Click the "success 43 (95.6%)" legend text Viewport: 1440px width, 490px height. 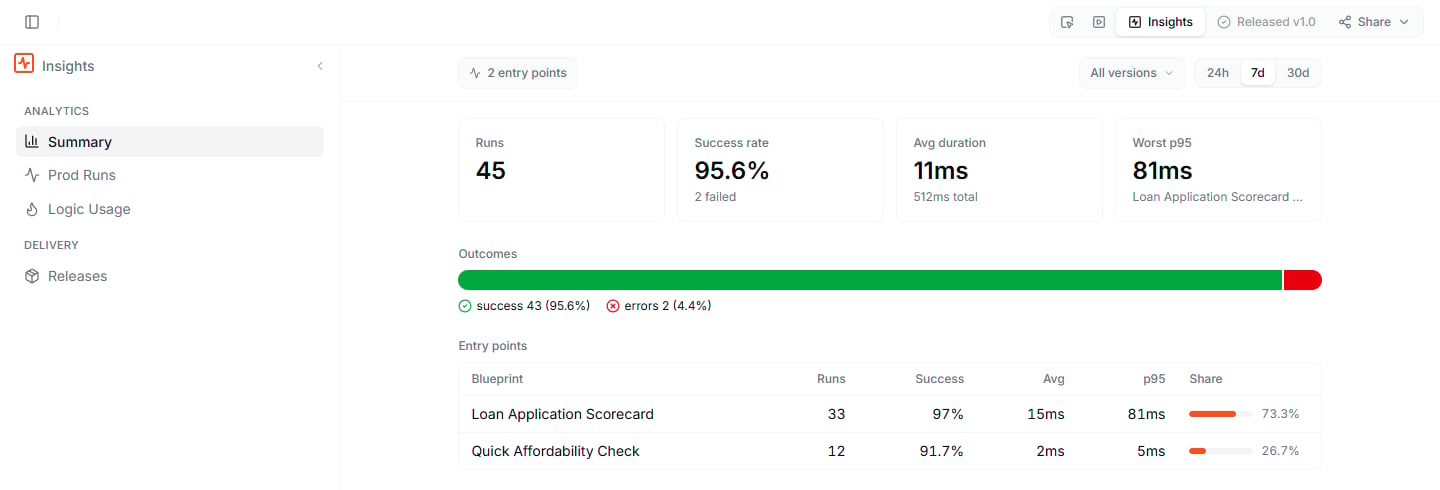click(x=533, y=306)
